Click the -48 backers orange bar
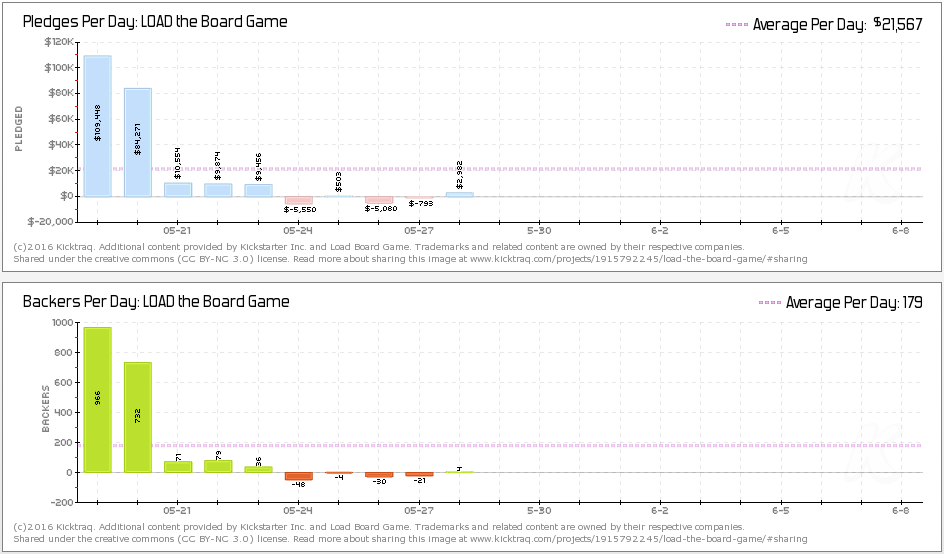The width and height of the screenshot is (944, 554). (299, 476)
